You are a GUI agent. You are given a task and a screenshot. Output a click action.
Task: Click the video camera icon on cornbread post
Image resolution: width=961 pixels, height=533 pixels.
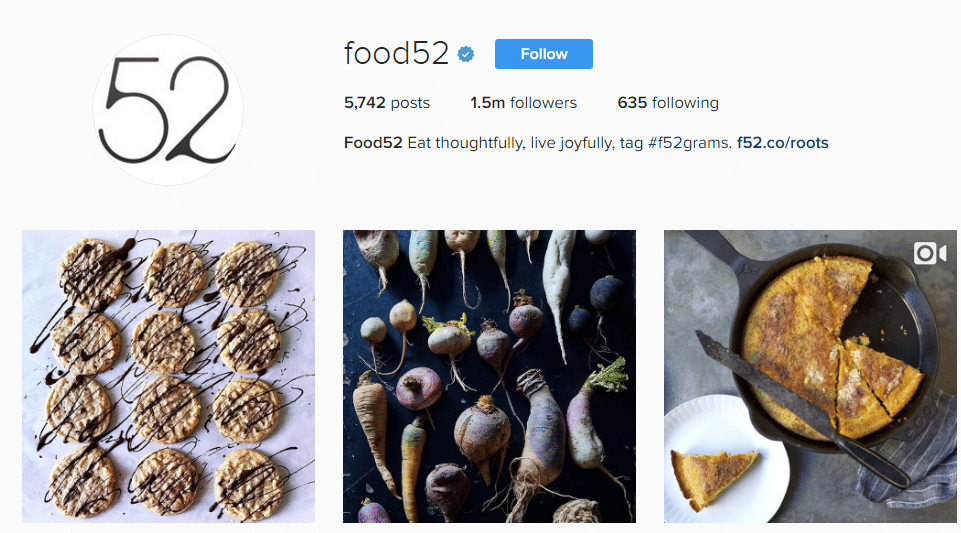(930, 253)
